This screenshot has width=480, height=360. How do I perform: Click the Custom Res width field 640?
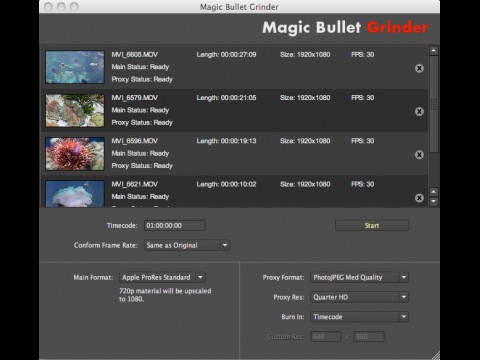click(326, 337)
